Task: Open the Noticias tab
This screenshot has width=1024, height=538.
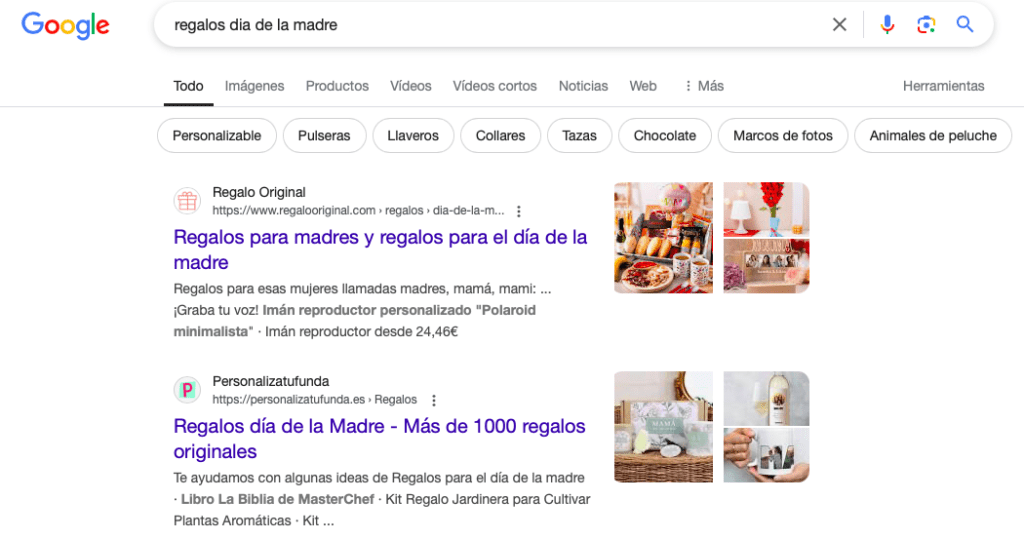Action: (583, 86)
